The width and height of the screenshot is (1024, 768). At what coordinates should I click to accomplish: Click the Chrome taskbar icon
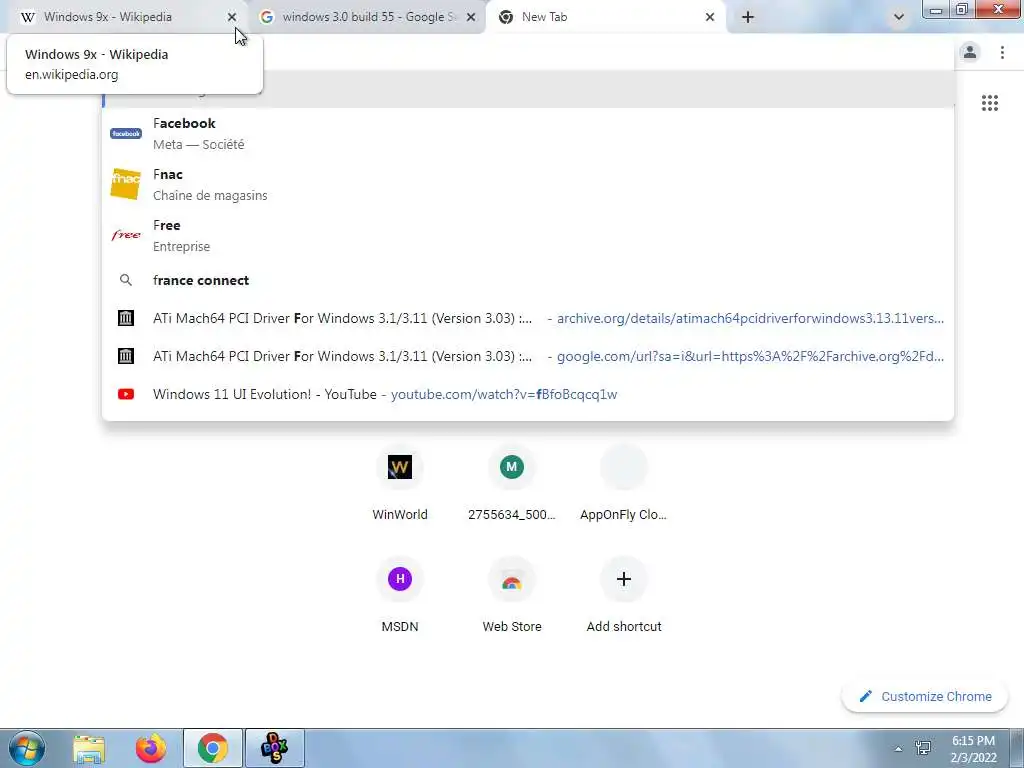pyautogui.click(x=212, y=748)
